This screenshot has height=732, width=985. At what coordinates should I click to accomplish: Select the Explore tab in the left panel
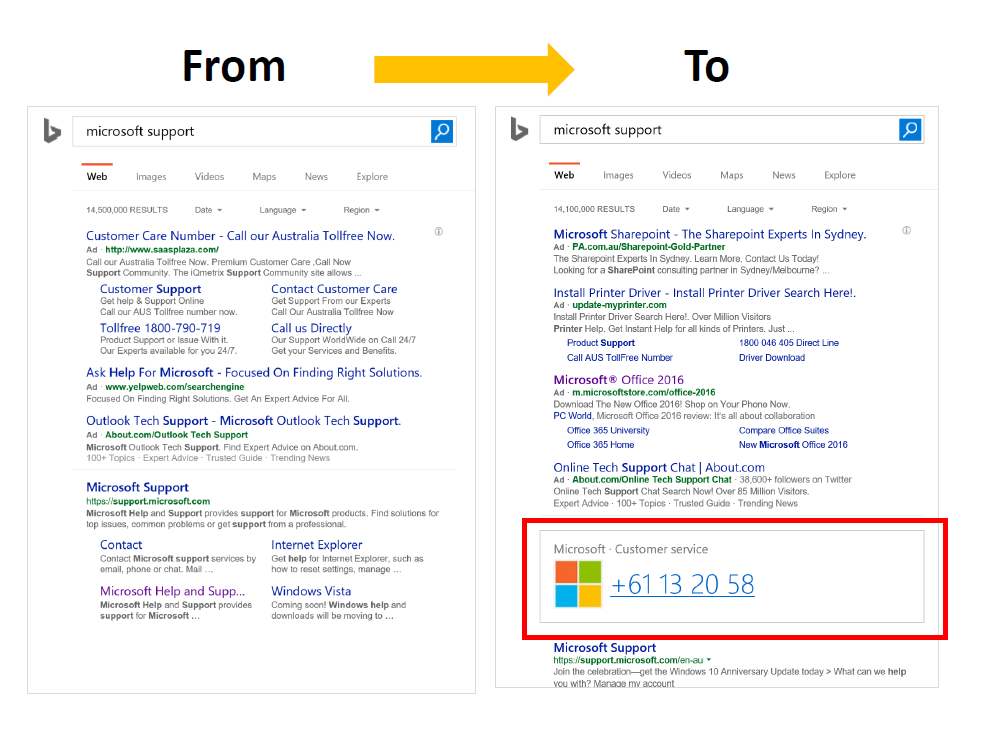pos(372,177)
